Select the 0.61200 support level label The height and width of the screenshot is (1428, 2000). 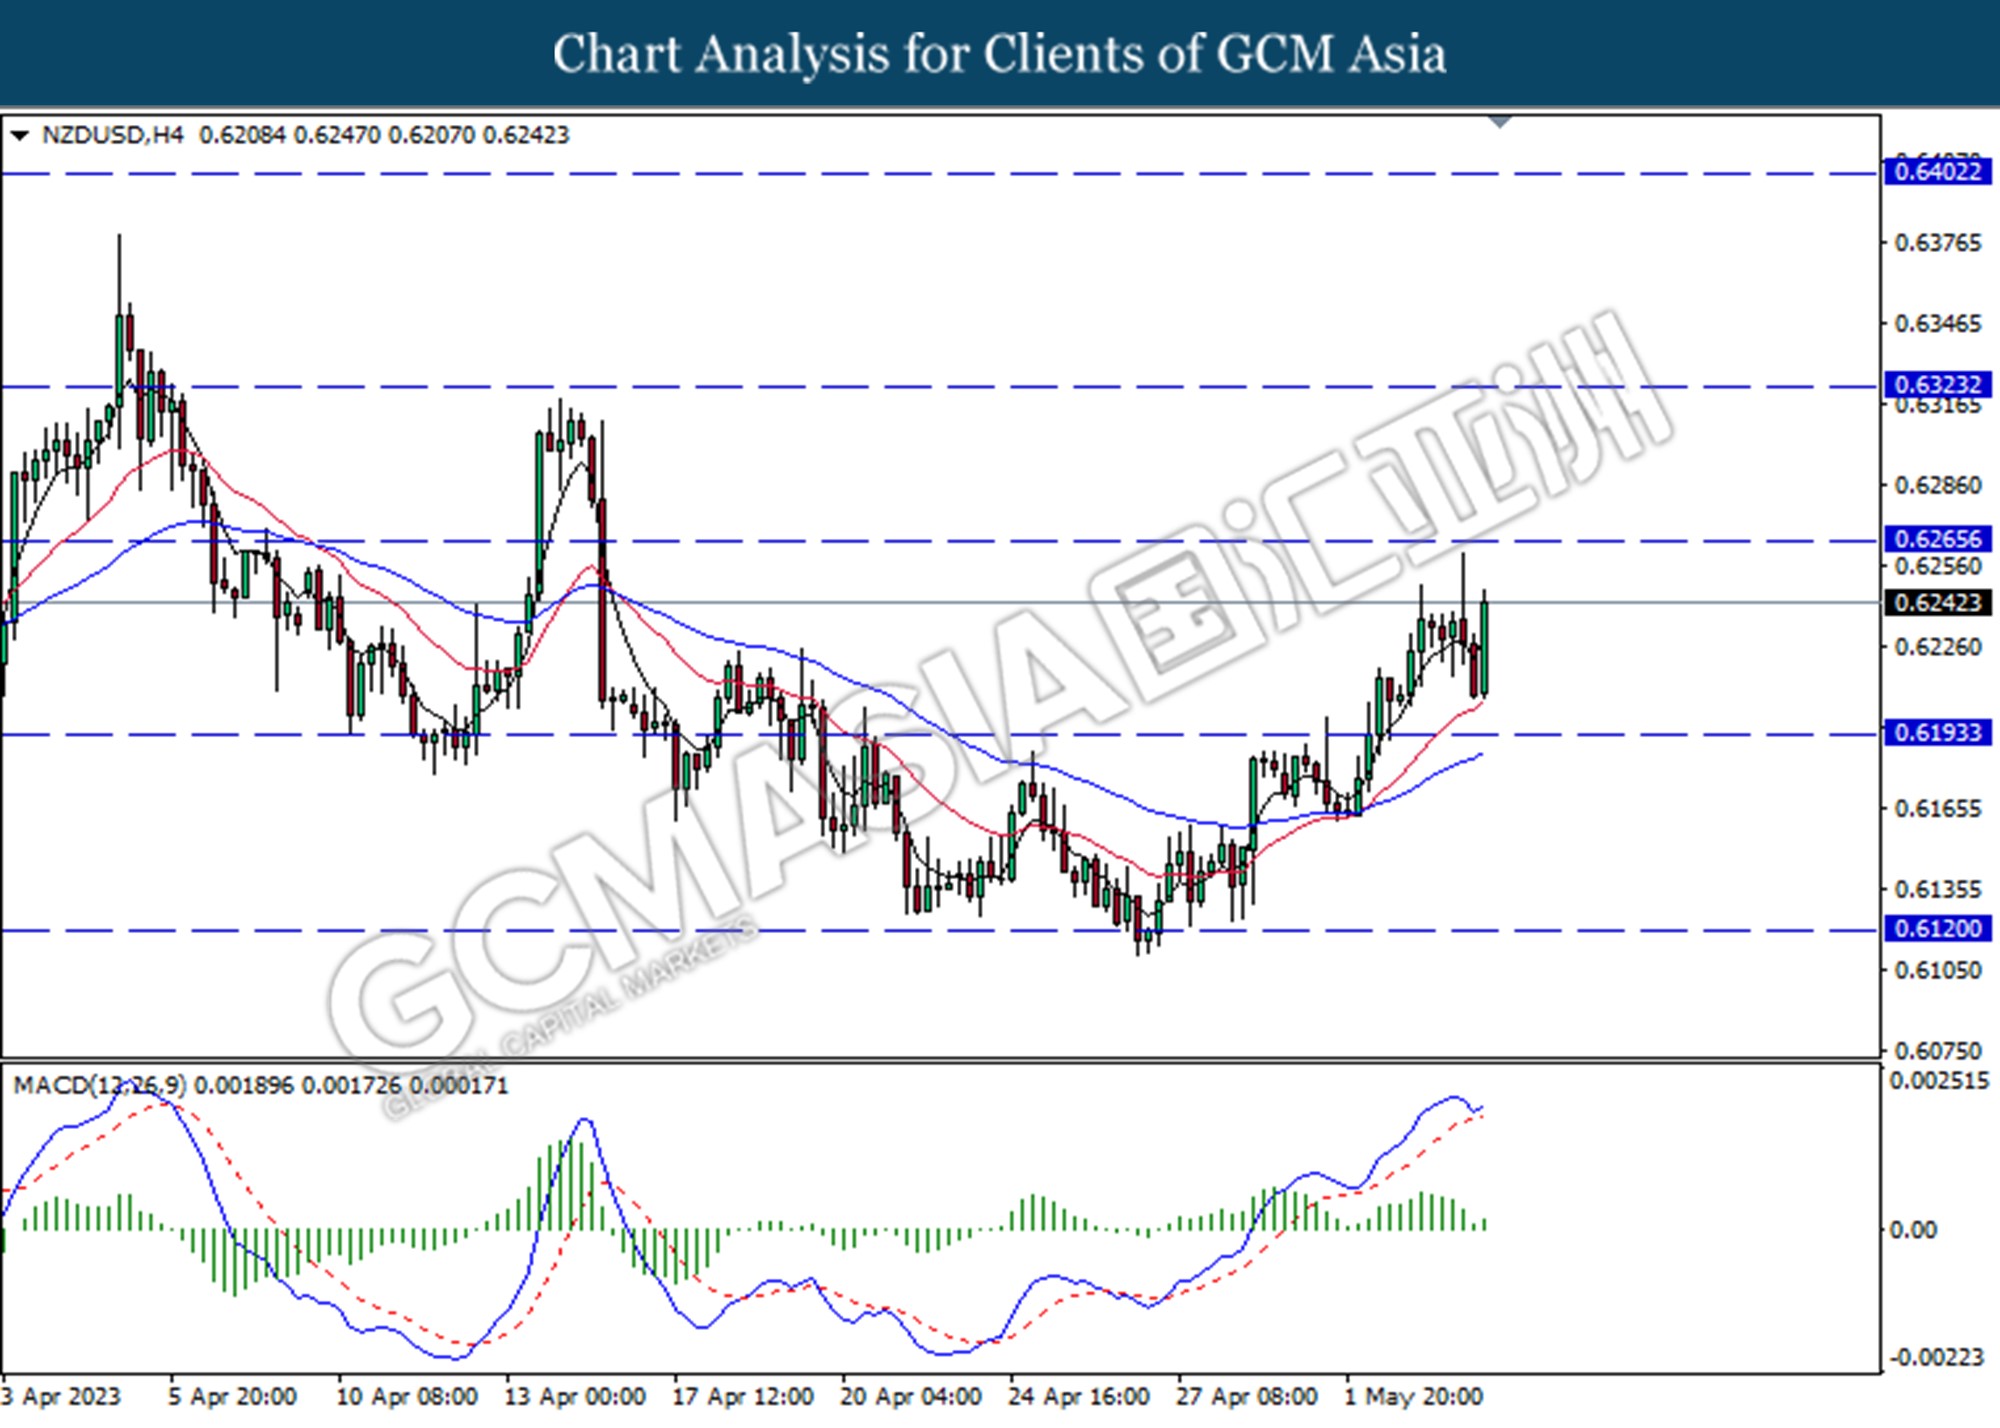[x=1938, y=929]
